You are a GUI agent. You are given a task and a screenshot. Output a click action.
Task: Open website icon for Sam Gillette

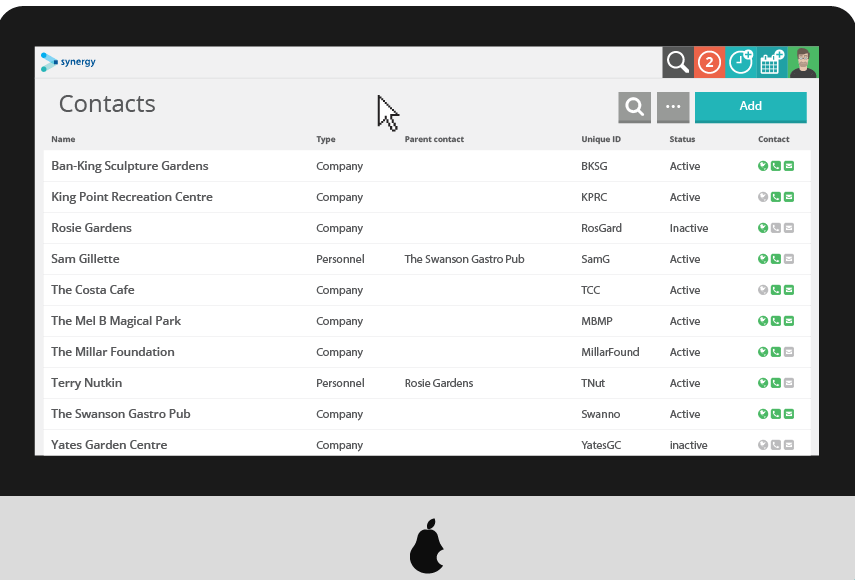tap(763, 259)
